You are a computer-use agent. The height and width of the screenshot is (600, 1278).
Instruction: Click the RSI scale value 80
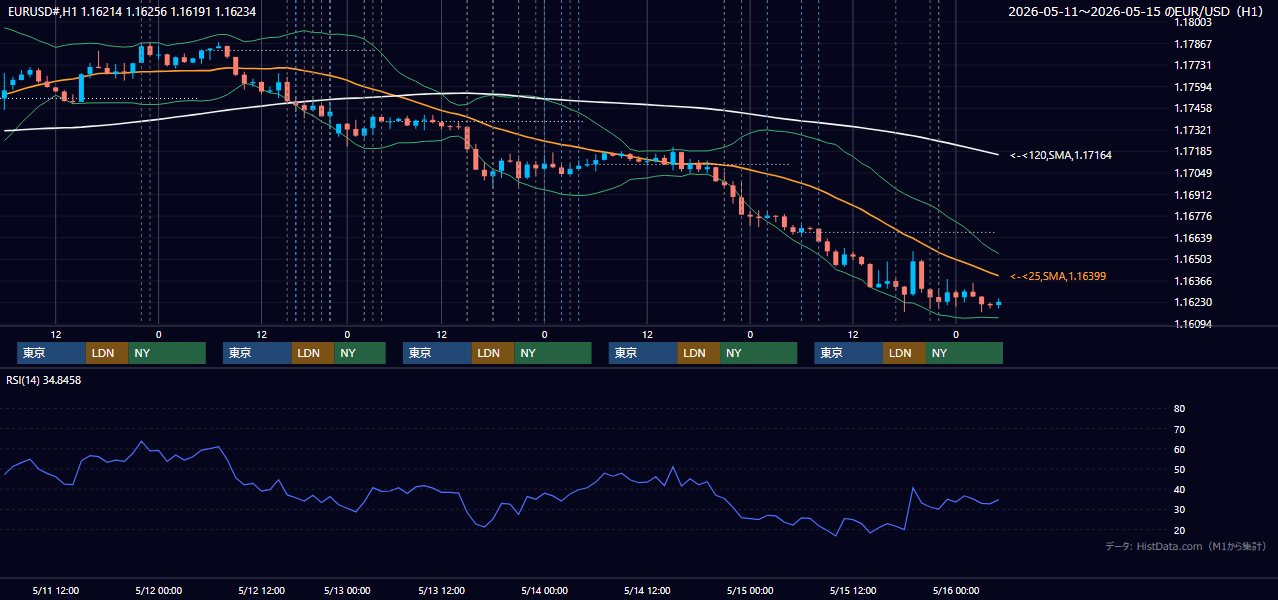coord(1179,409)
